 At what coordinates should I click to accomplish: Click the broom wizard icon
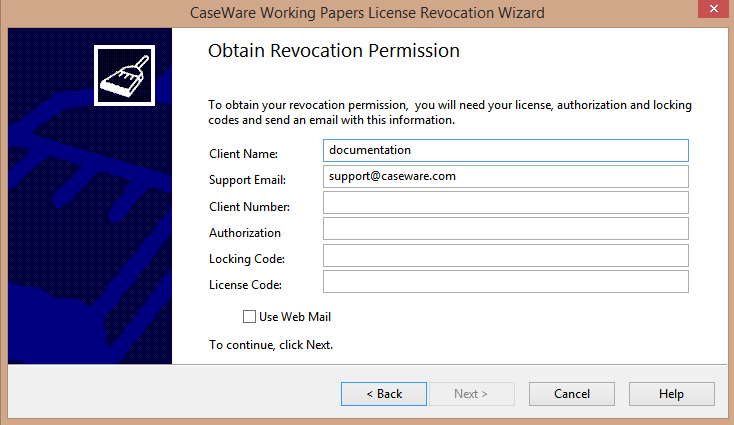pyautogui.click(x=125, y=75)
